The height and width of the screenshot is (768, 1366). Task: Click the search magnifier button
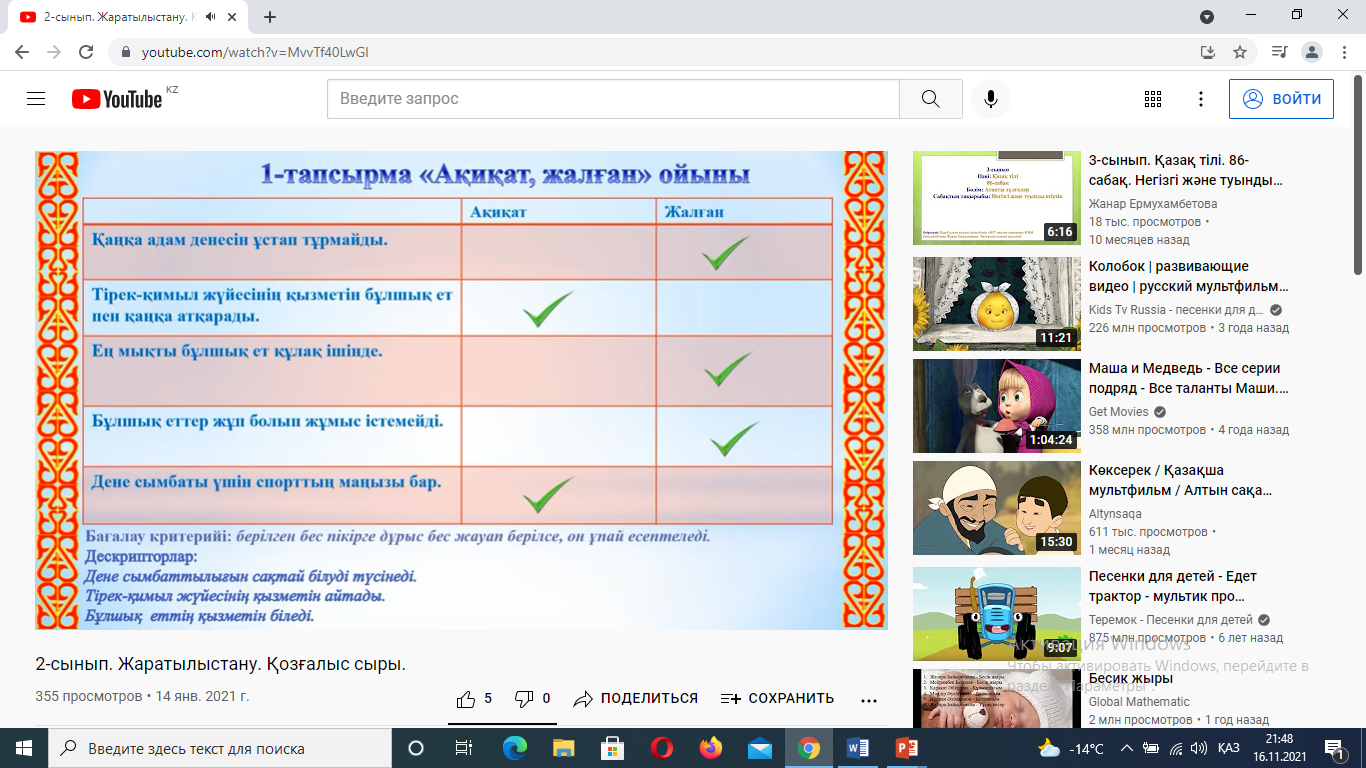pos(930,99)
